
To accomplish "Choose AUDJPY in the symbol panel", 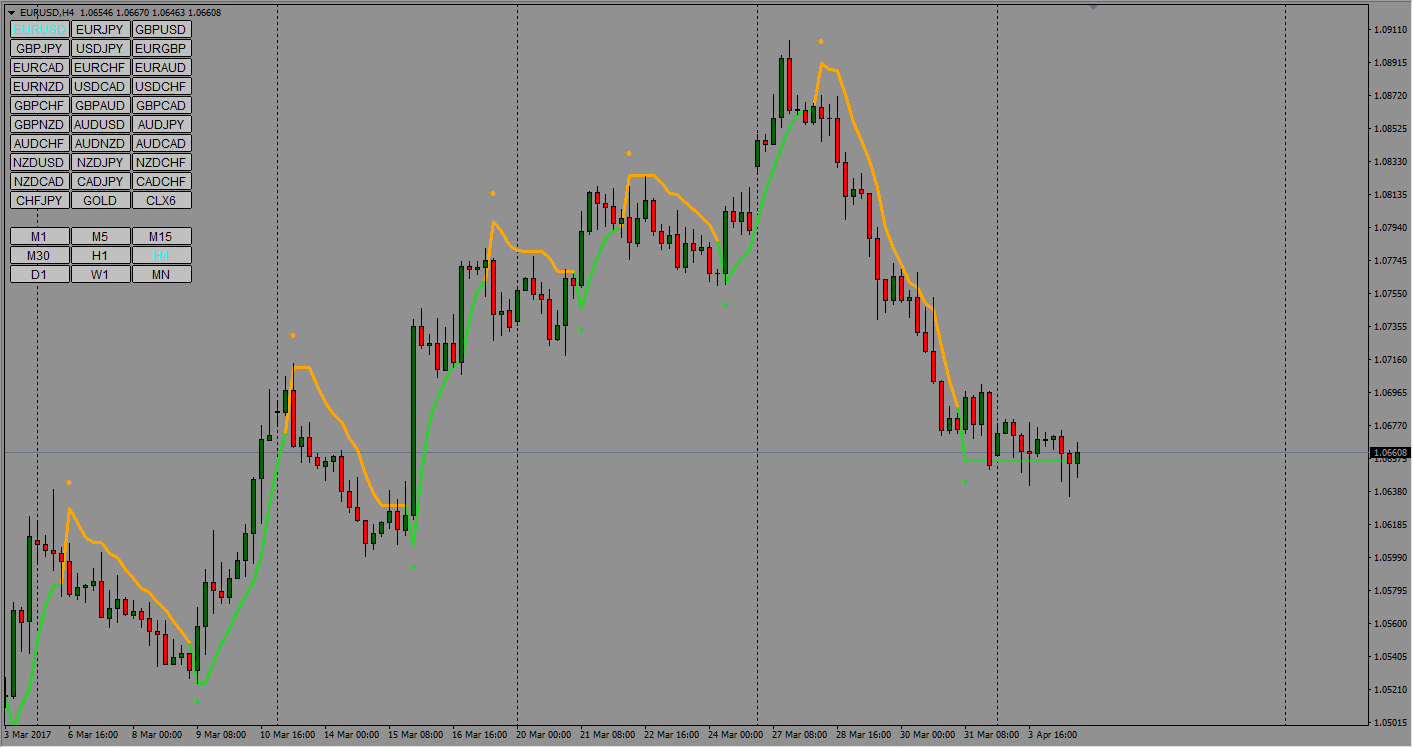I will click(x=161, y=124).
